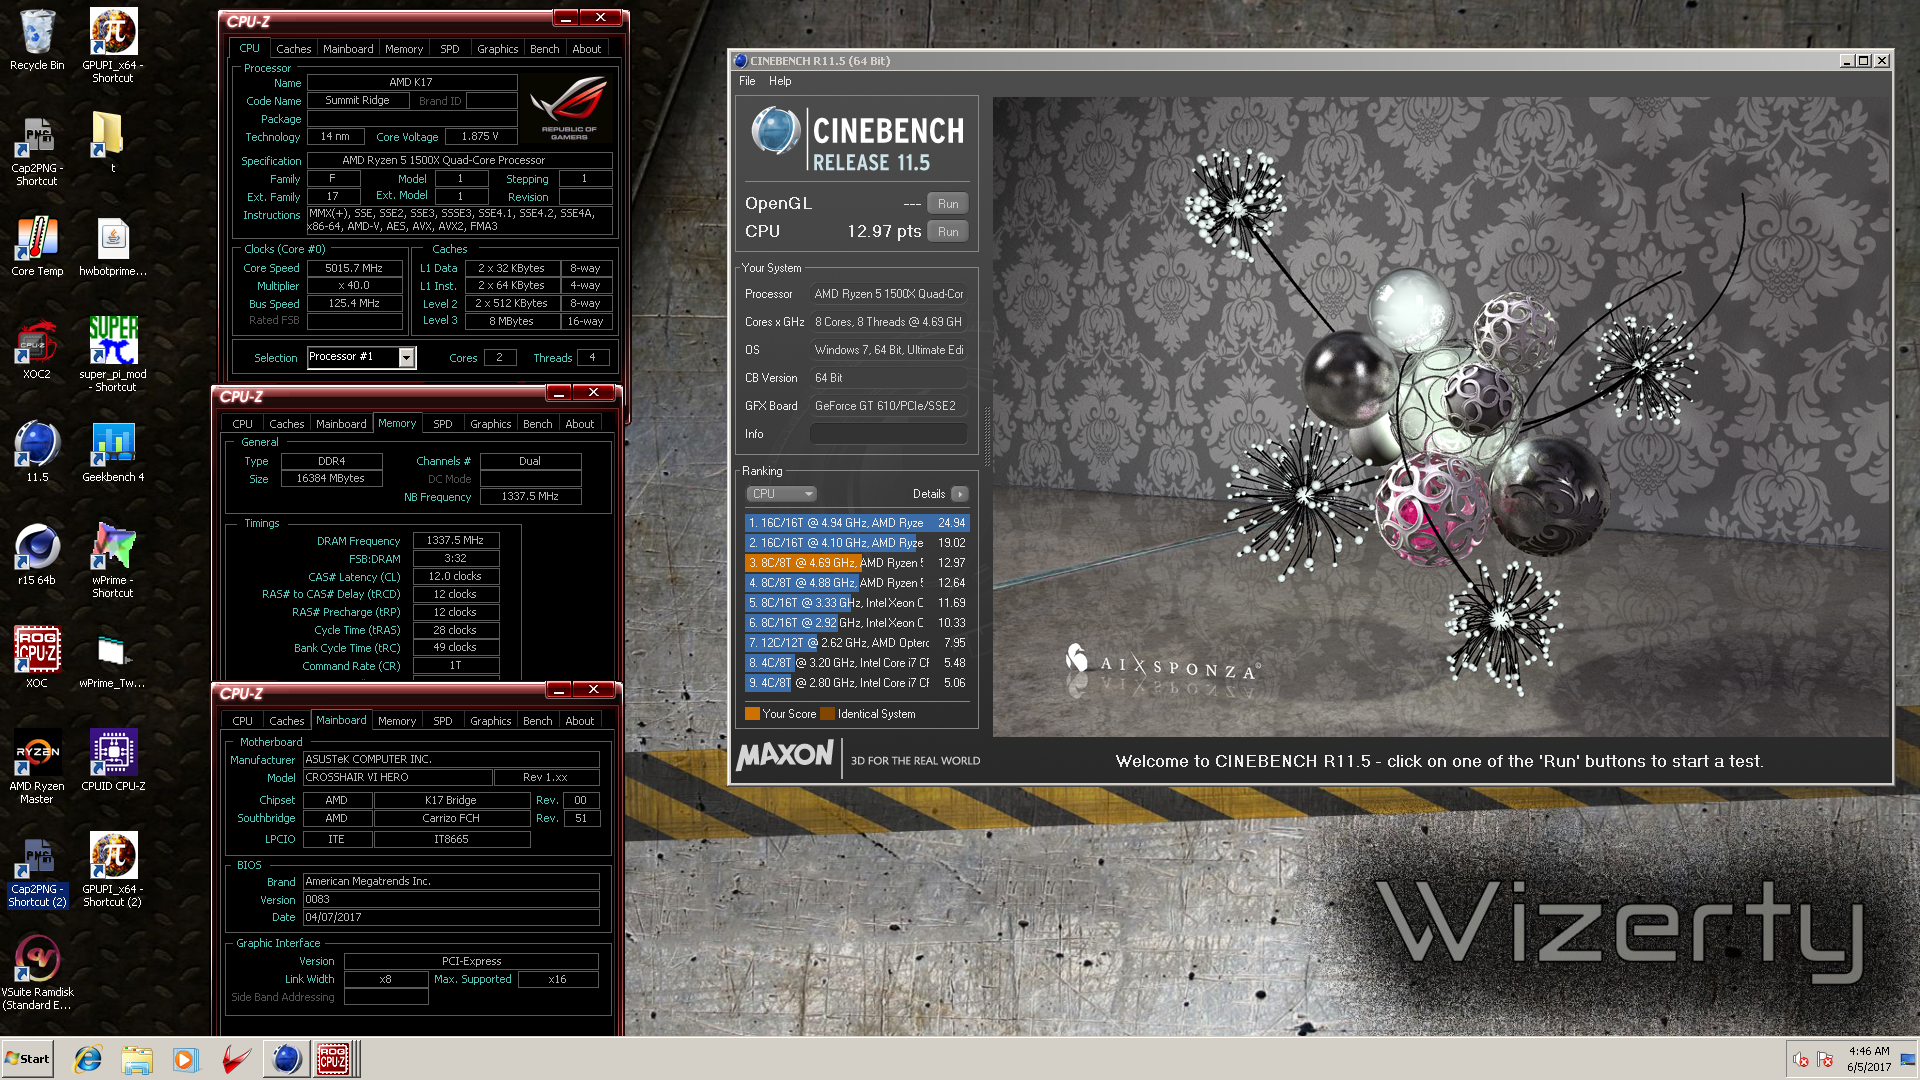Click the Cinebench rendered scene preview

(1441, 417)
